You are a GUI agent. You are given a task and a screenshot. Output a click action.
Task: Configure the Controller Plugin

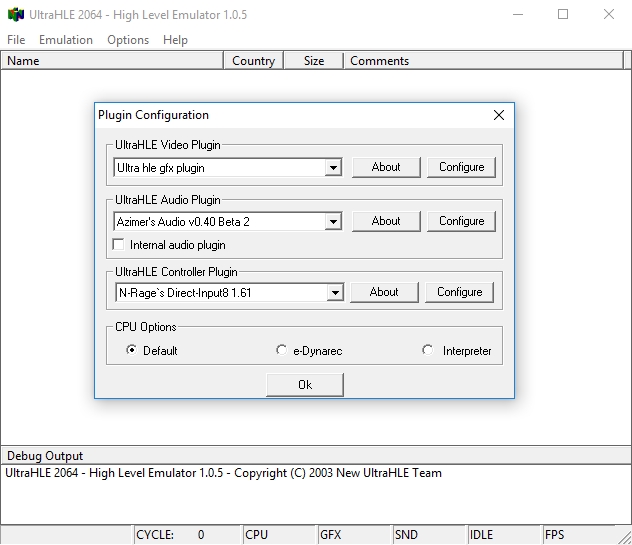[459, 292]
